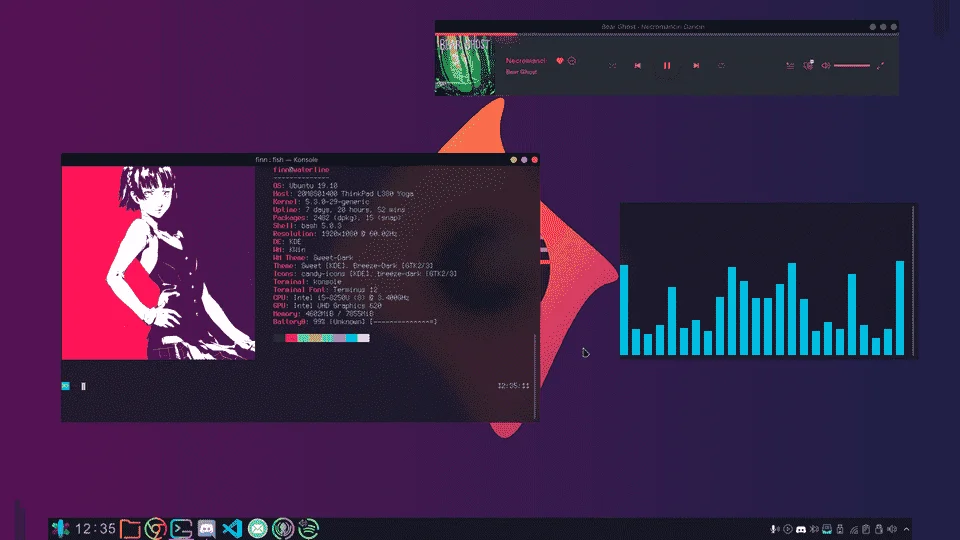960x540 pixels.
Task: Toggle repeat mode in the music player
Action: pos(722,66)
